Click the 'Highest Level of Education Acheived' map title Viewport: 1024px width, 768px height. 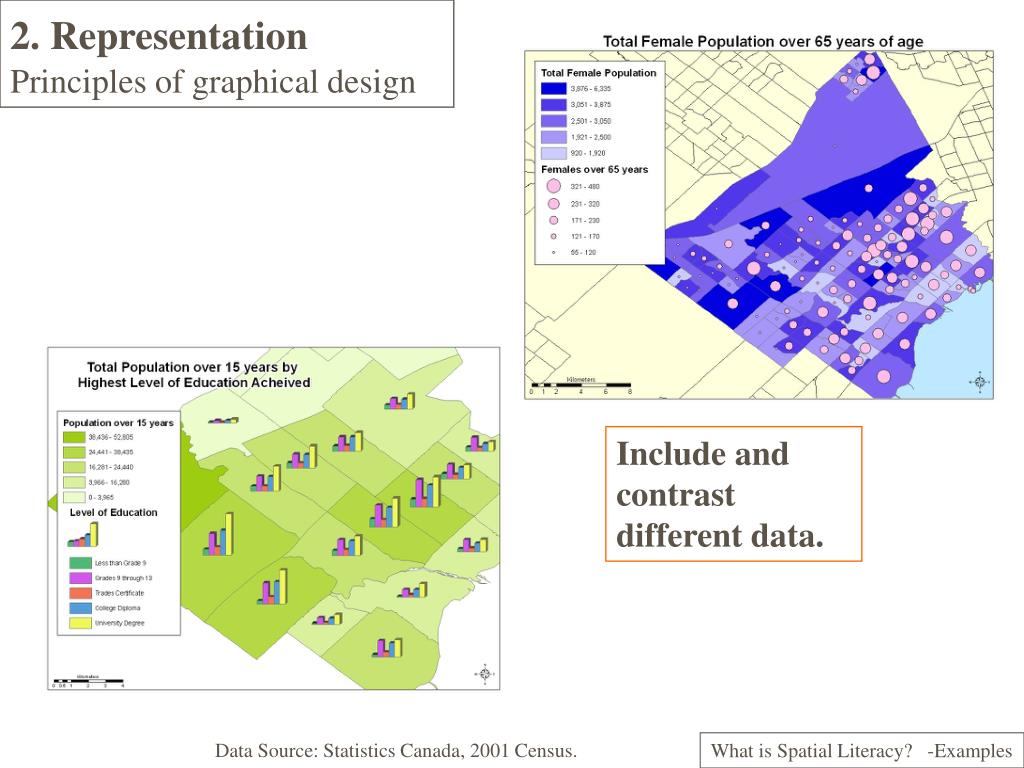tap(193, 383)
